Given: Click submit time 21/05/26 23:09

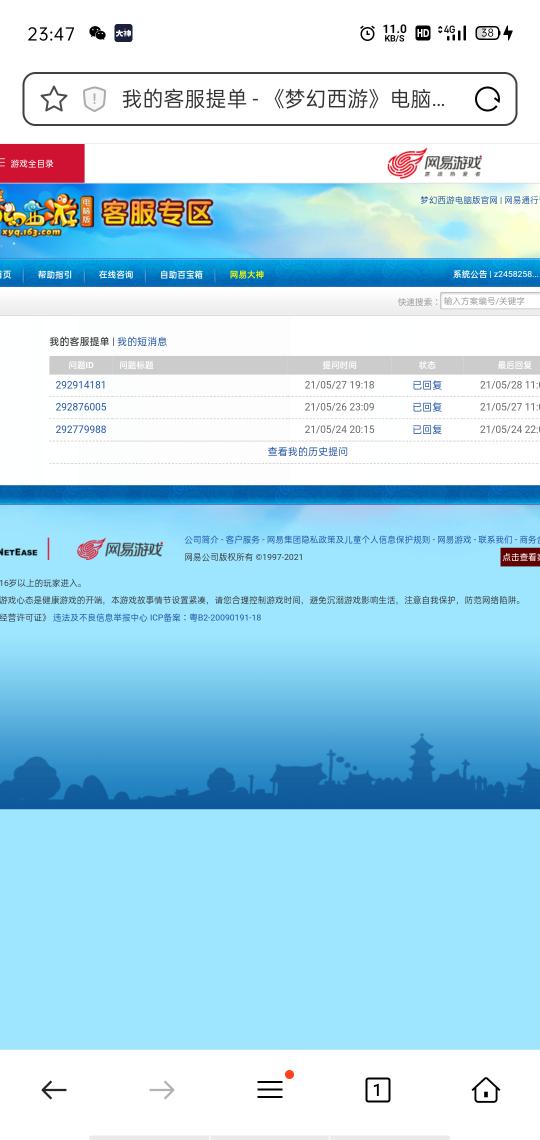Looking at the screenshot, I should [339, 407].
